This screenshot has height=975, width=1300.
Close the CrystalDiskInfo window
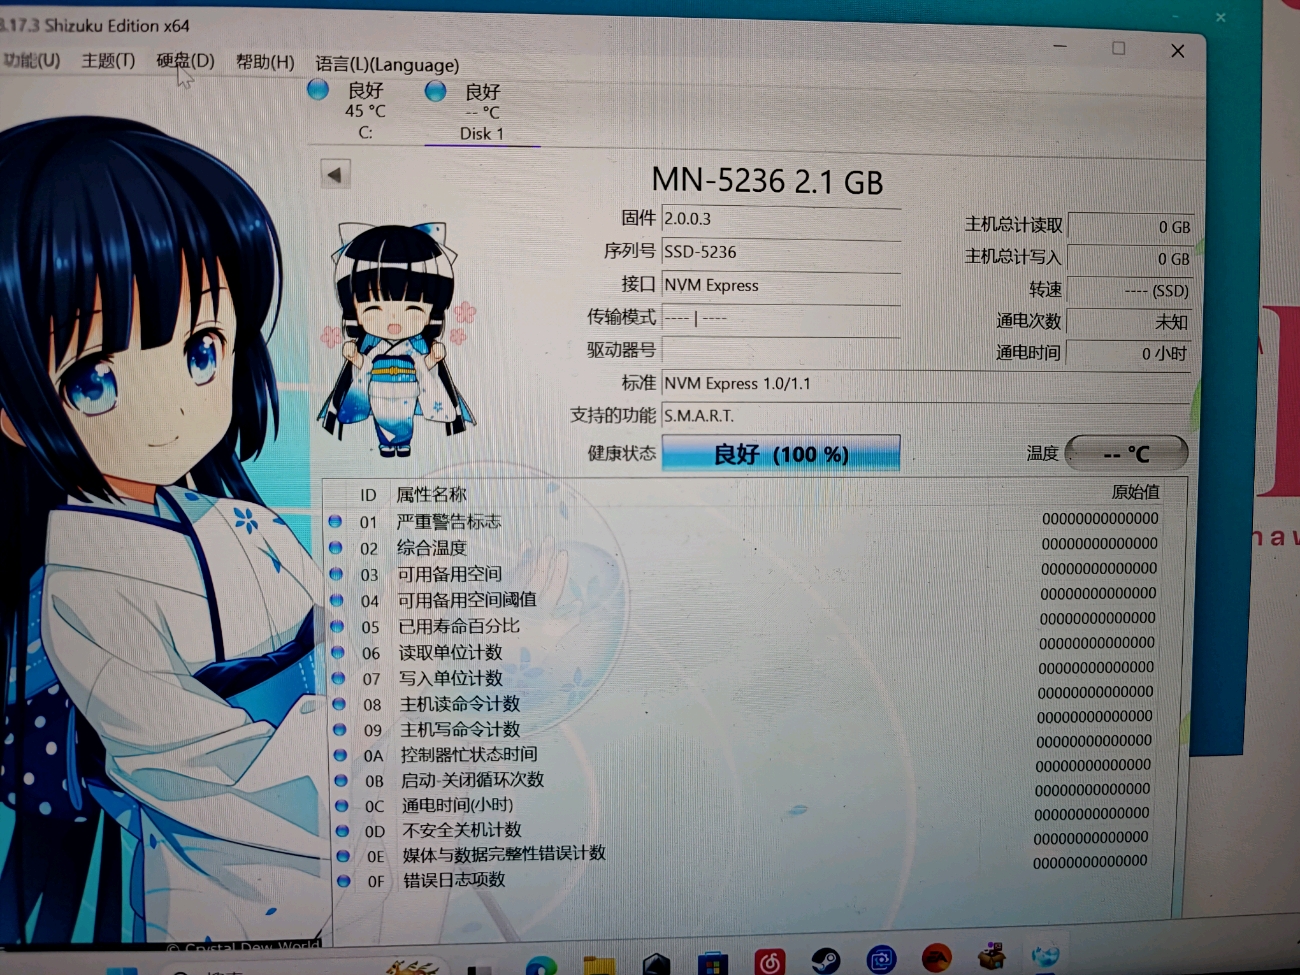tap(1177, 50)
